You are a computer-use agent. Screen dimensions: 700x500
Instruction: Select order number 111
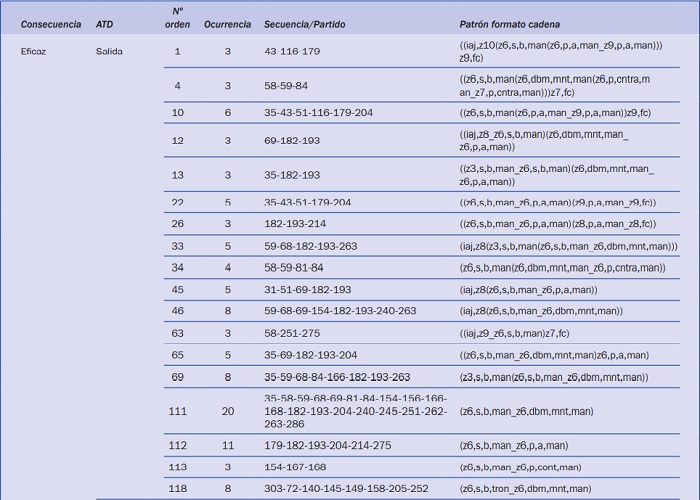point(177,411)
